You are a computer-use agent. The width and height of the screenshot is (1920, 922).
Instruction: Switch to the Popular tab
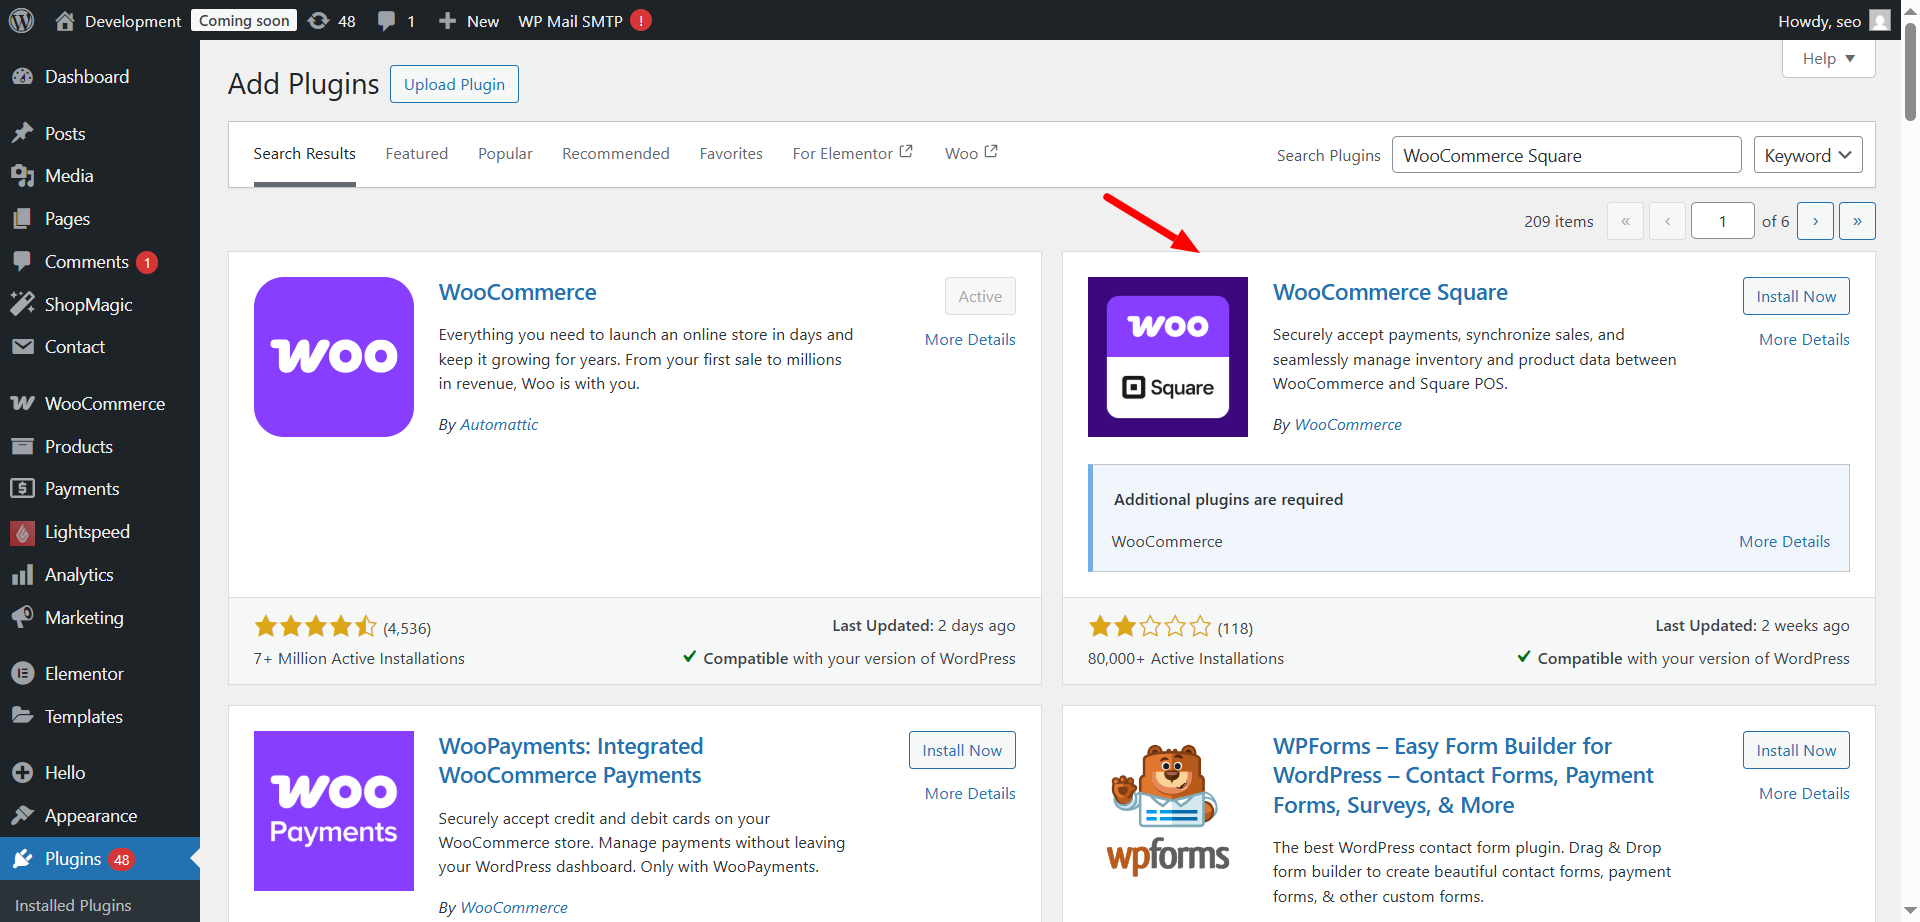click(505, 154)
